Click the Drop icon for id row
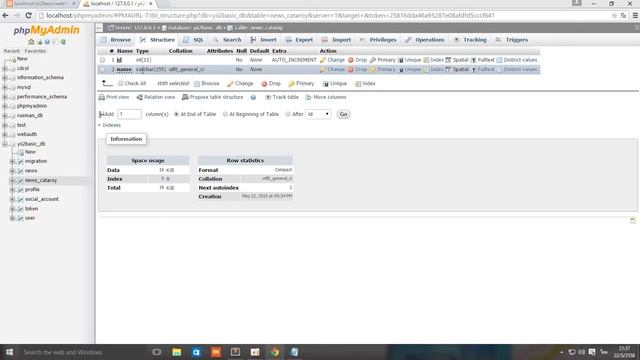This screenshot has width=640, height=360. [351, 60]
